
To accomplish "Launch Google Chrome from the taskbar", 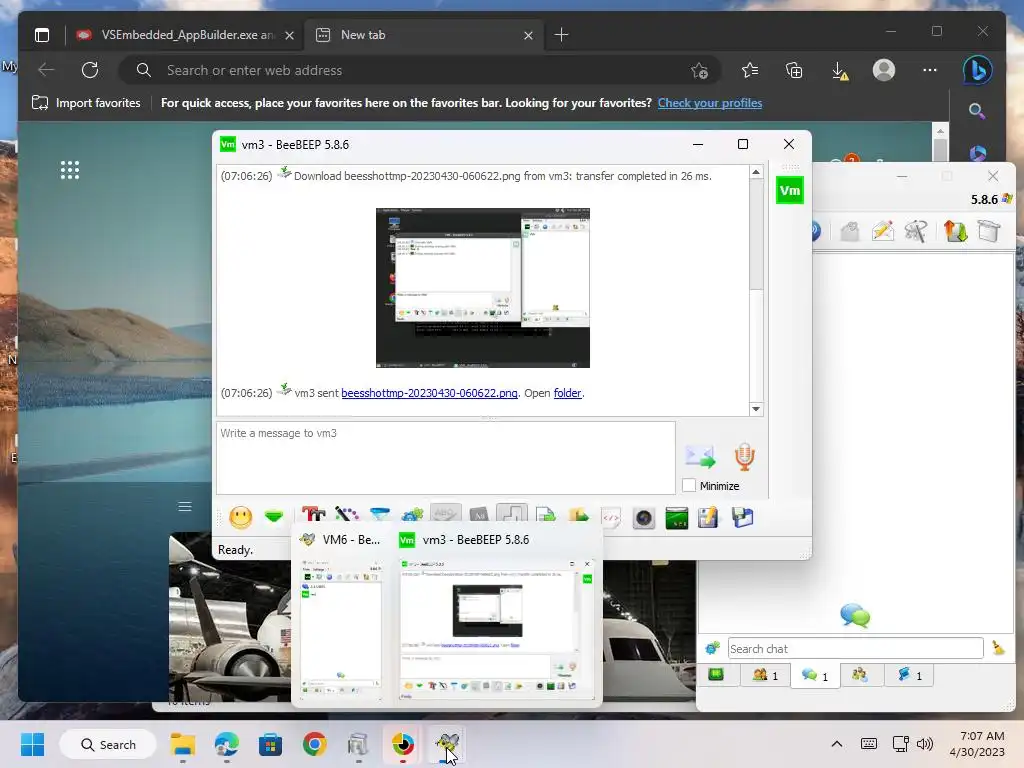I will 314,744.
